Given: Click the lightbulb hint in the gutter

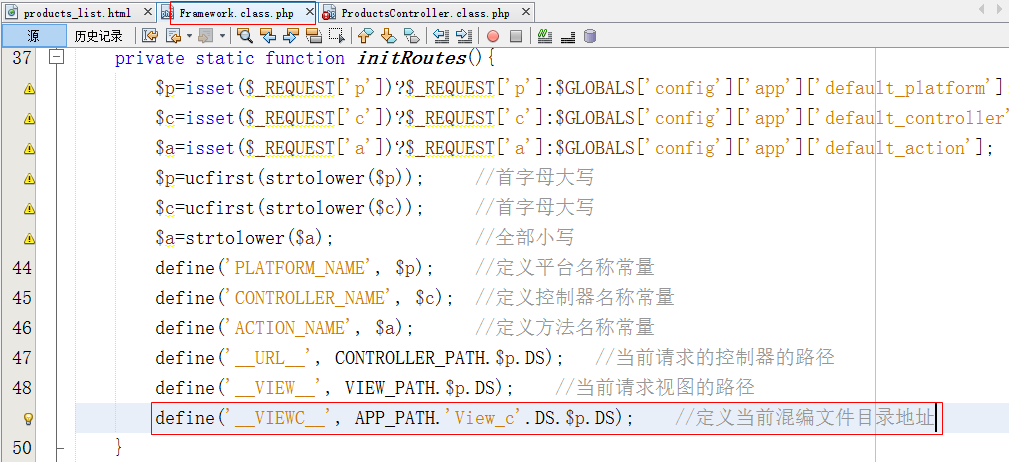Looking at the screenshot, I should tap(29, 418).
